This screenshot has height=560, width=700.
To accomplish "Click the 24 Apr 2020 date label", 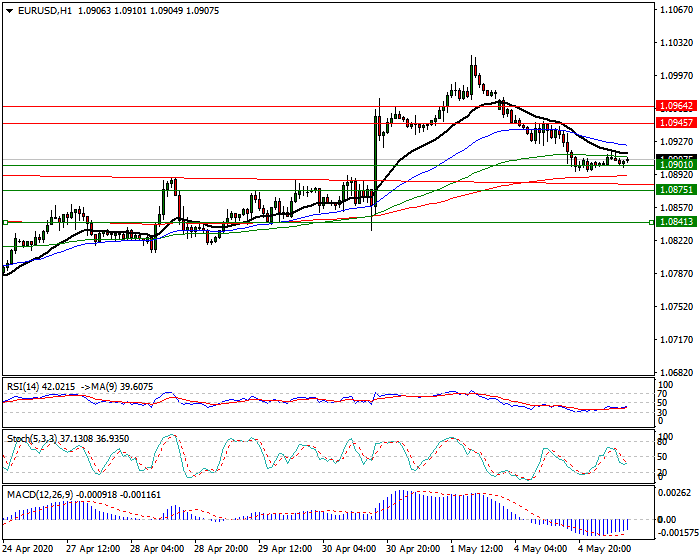I will click(28, 548).
